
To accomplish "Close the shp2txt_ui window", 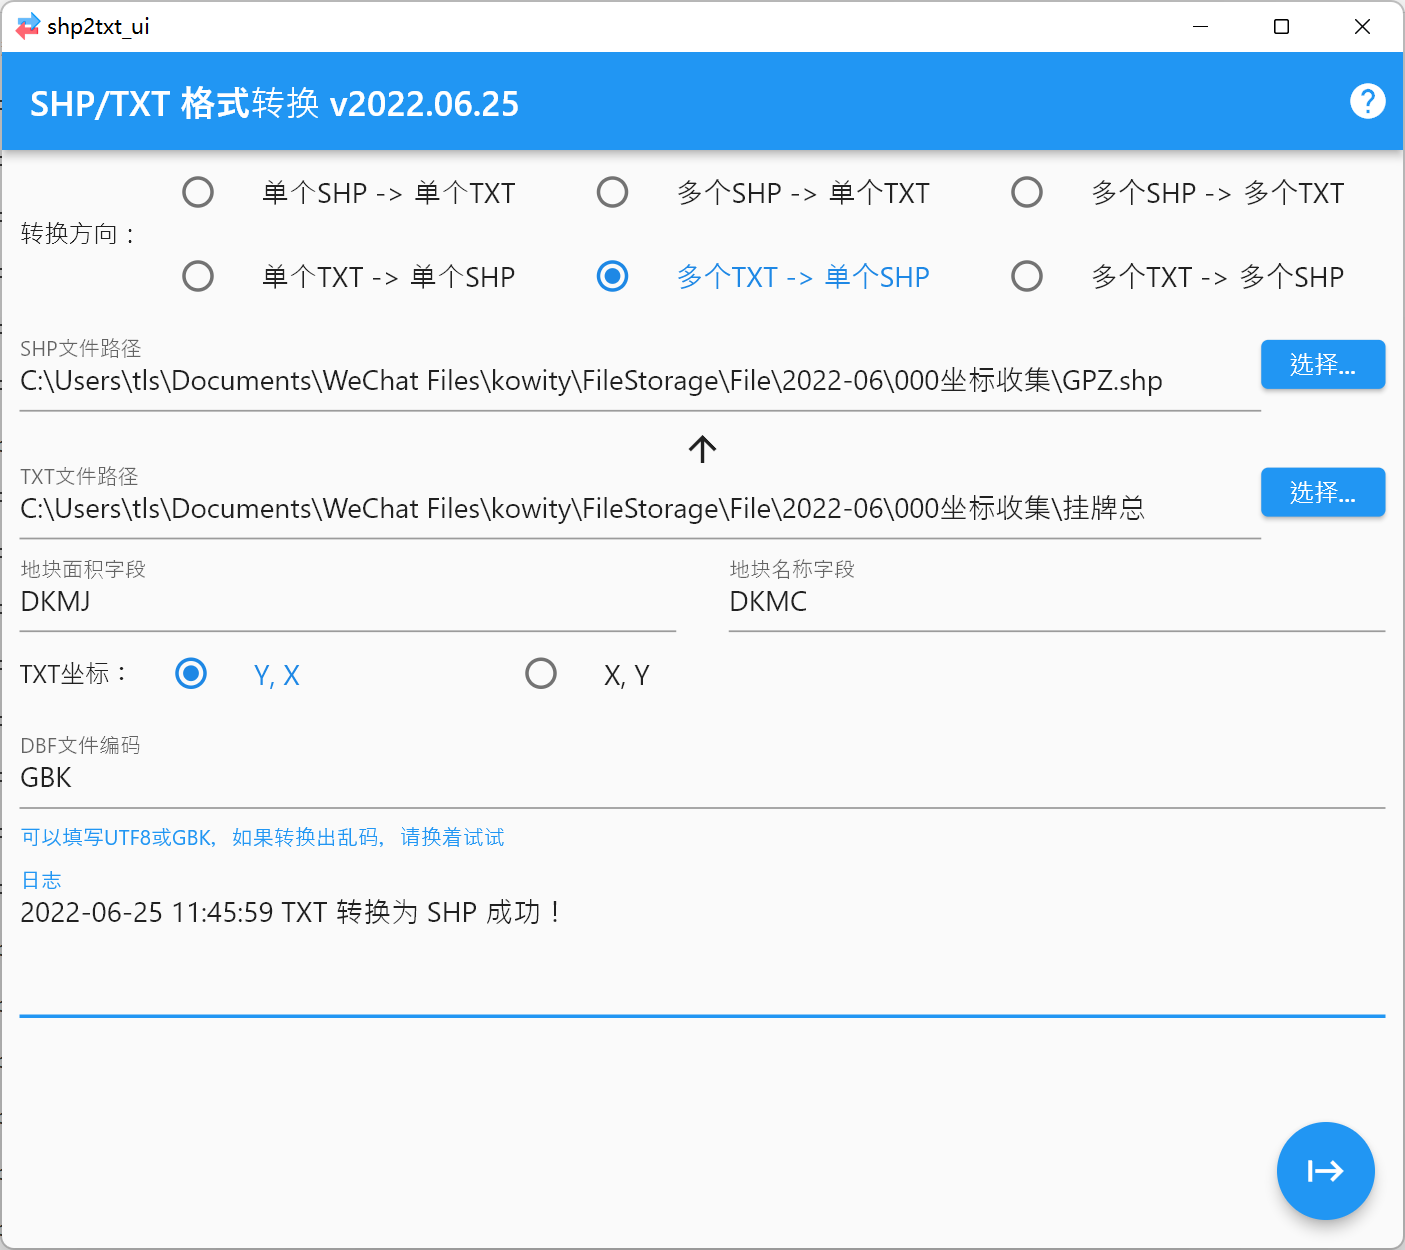I will [1362, 27].
